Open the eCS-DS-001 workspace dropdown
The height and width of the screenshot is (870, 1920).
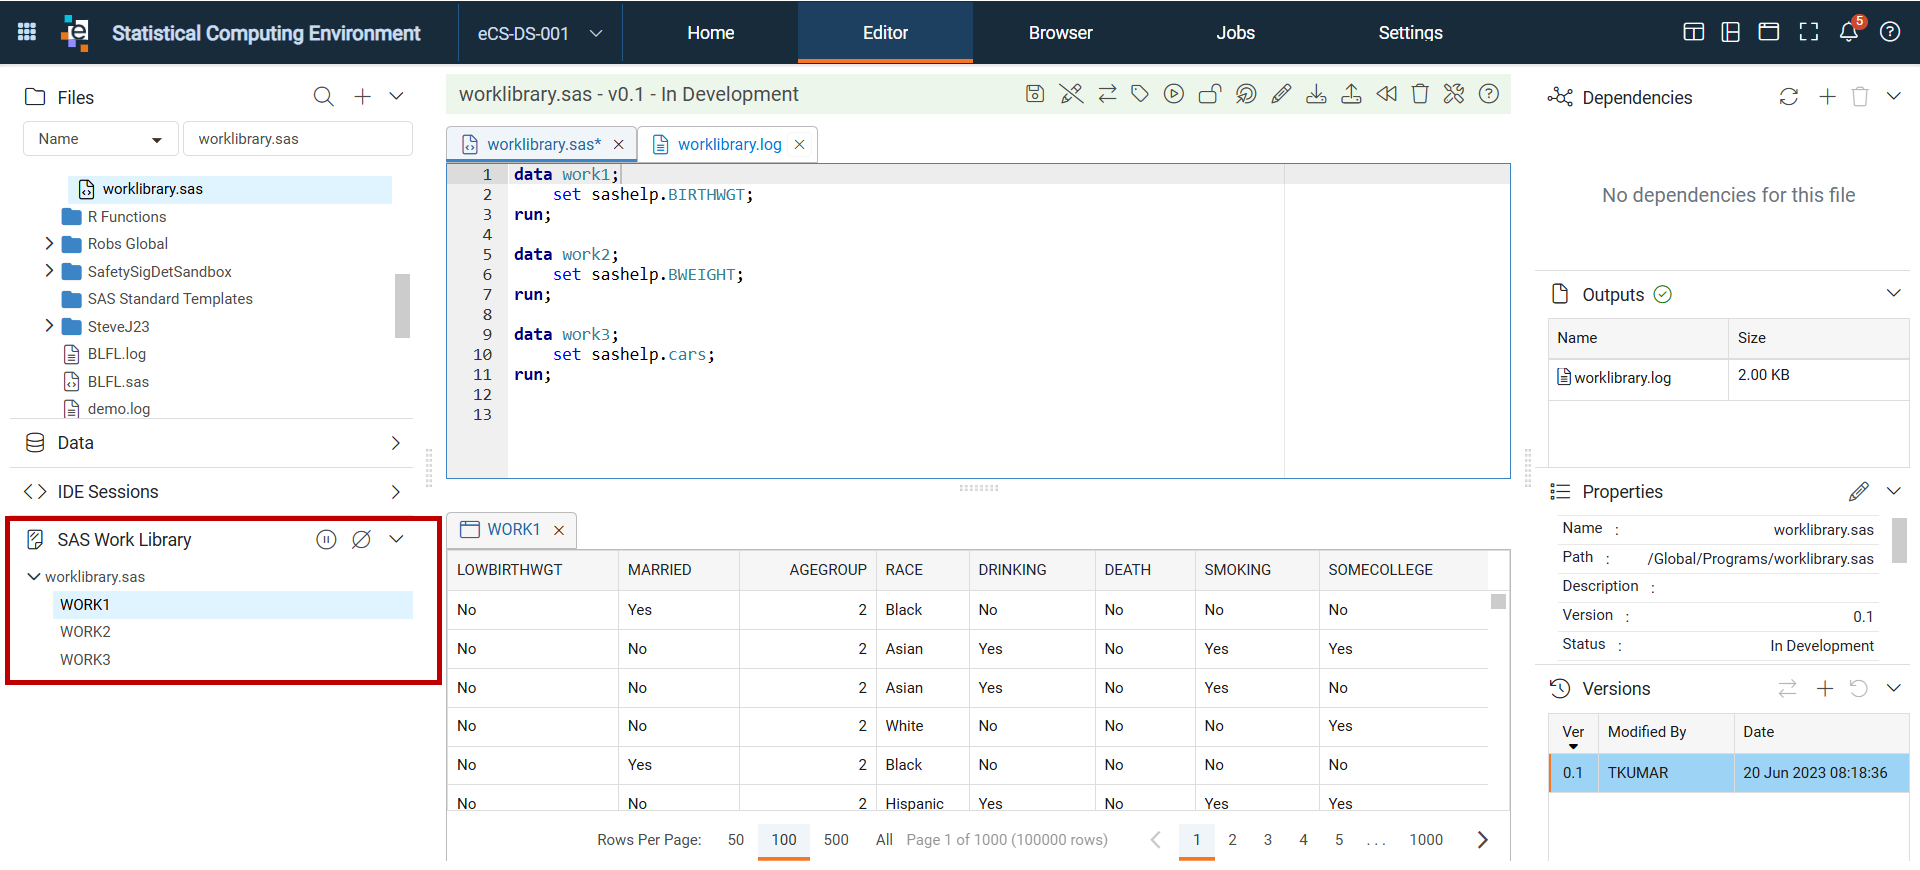tap(540, 33)
